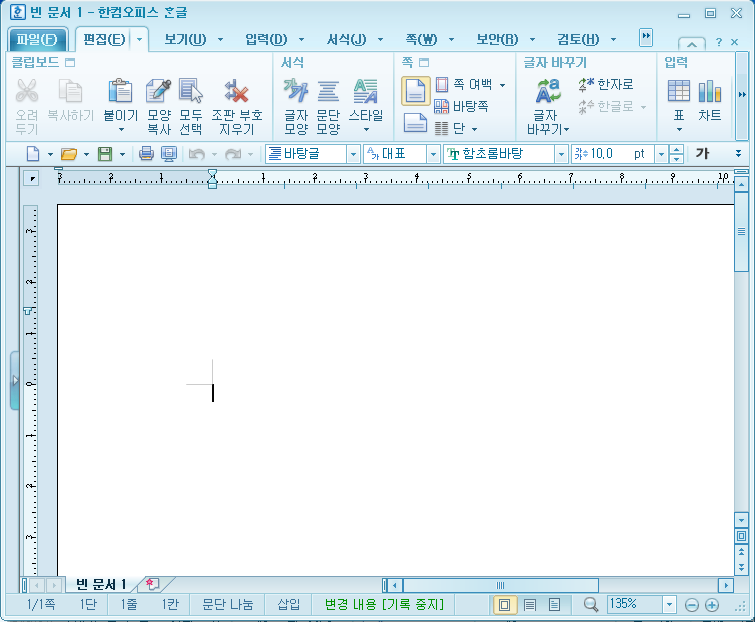
Task: Select full-page view mode icon
Action: 555,605
